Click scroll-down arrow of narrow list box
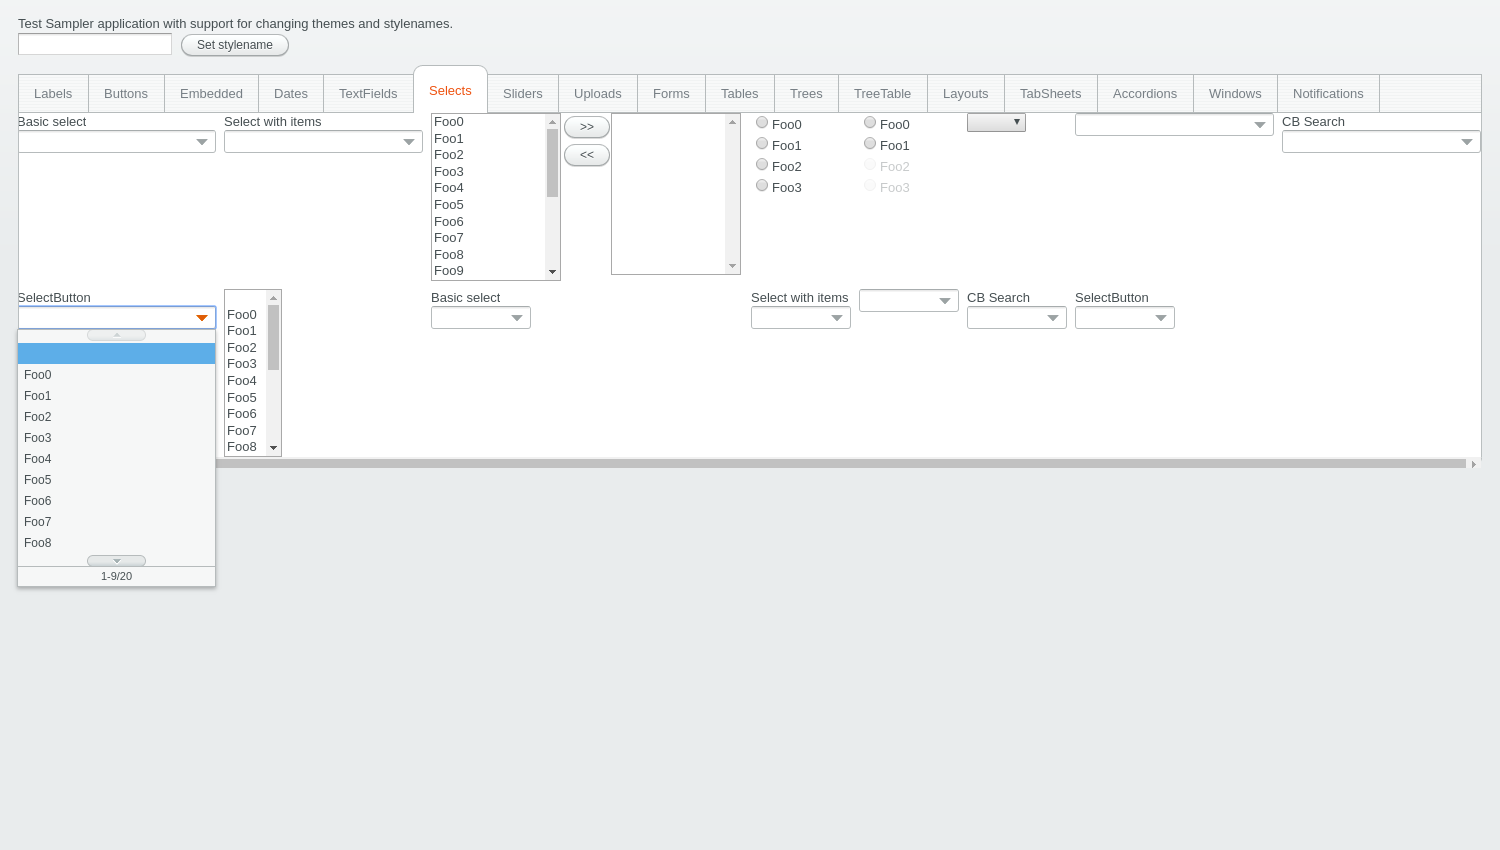This screenshot has width=1500, height=850. tap(273, 448)
